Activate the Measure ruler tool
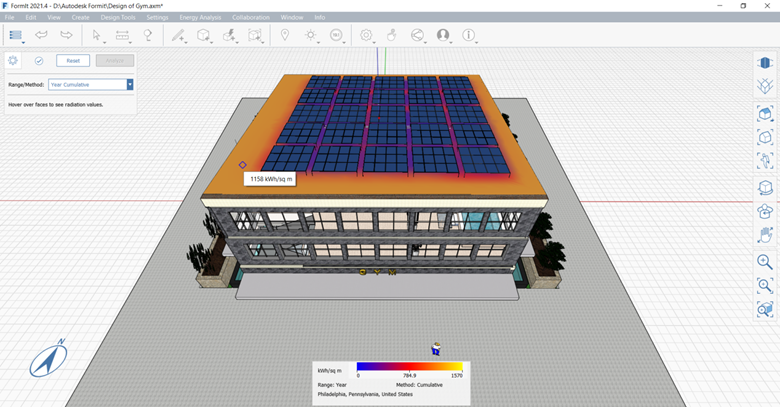 tap(122, 35)
